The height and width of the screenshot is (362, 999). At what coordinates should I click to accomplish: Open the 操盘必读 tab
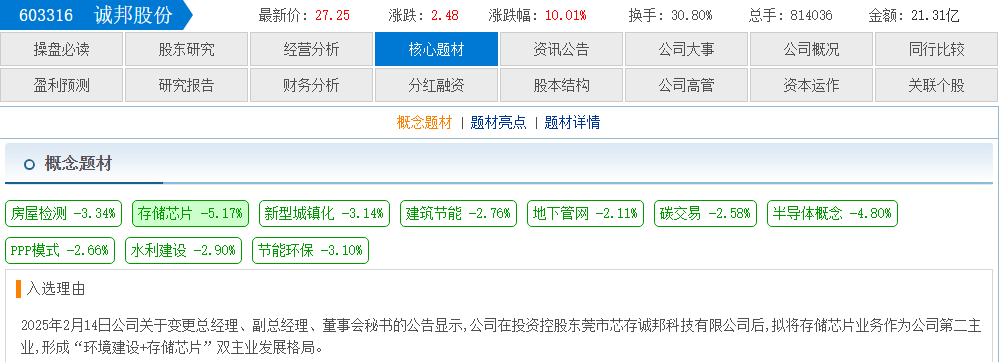tap(62, 49)
